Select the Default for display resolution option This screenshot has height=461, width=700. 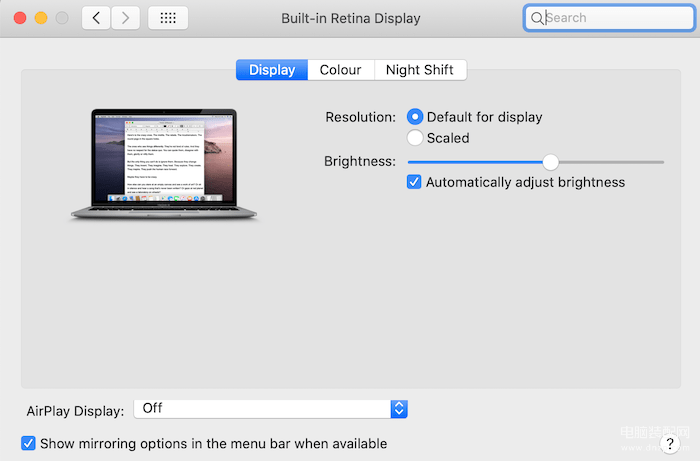(x=415, y=117)
